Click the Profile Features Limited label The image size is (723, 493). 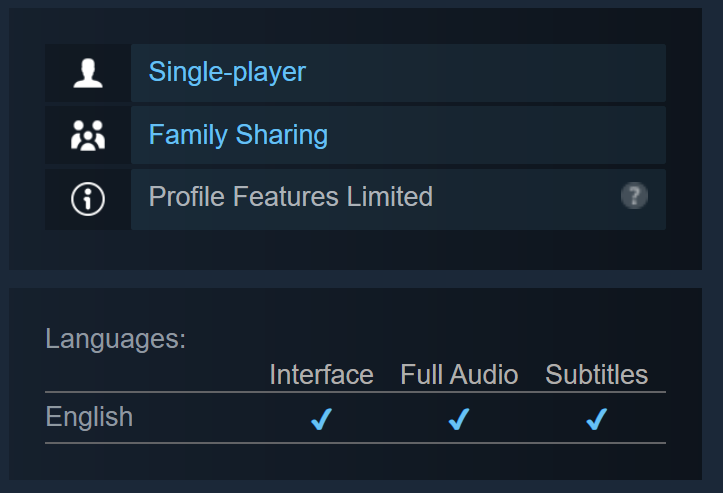click(290, 197)
